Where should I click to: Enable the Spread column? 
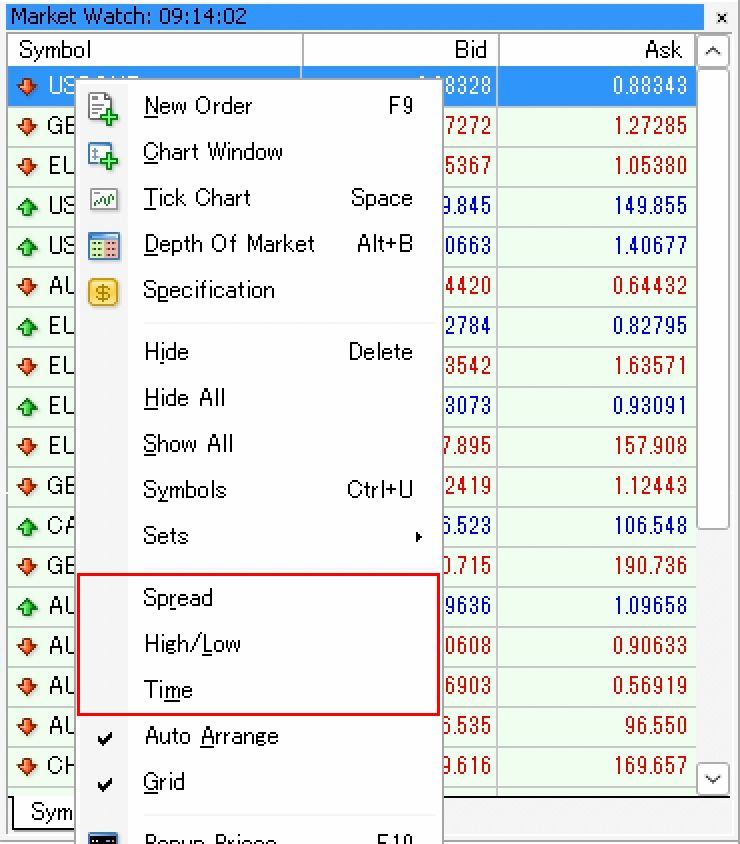coord(178,599)
